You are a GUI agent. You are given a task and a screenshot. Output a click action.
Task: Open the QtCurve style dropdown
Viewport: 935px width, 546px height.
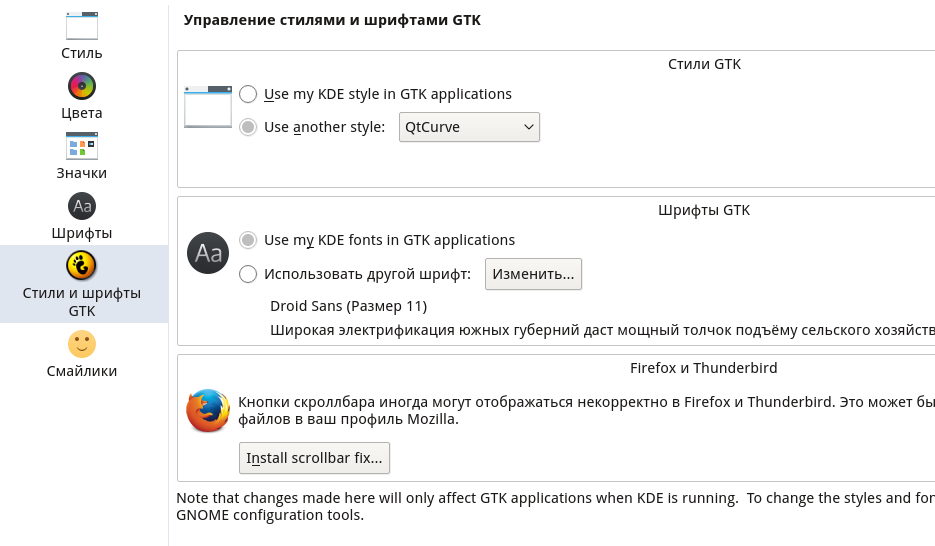pyautogui.click(x=469, y=127)
